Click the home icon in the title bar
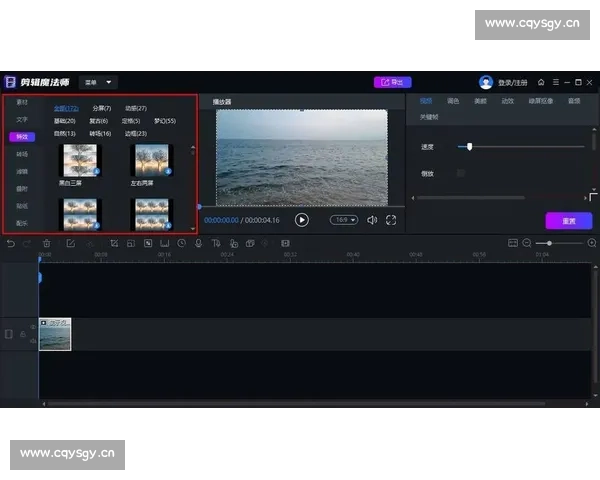This screenshot has width=600, height=480. tap(541, 82)
